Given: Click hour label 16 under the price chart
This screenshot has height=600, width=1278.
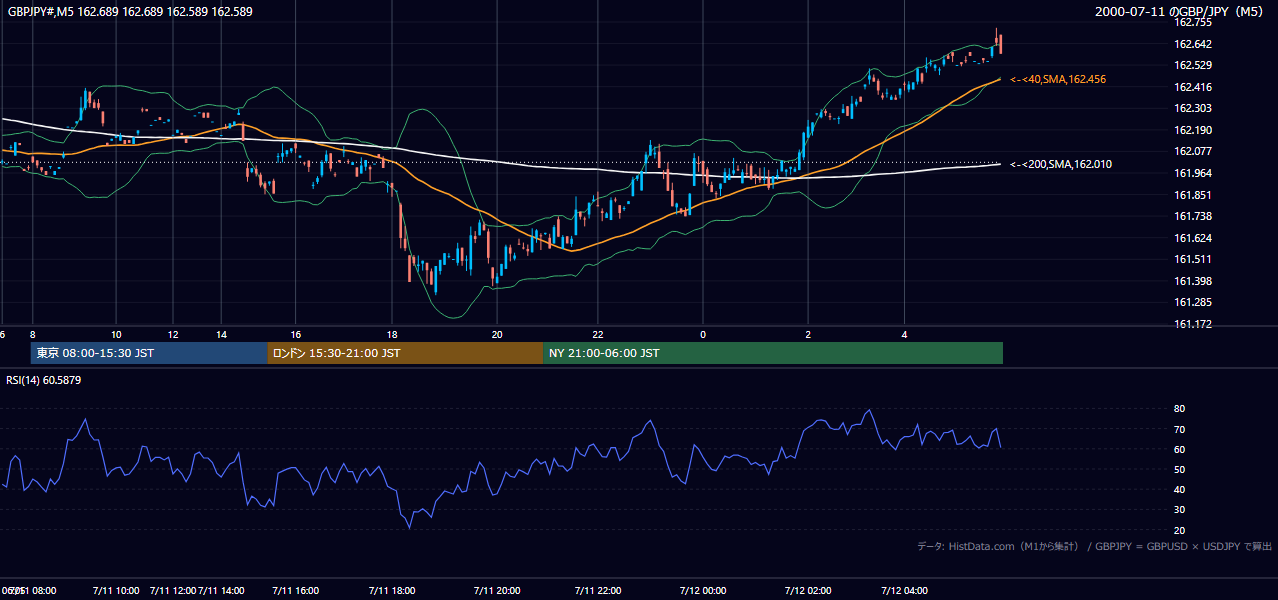Looking at the screenshot, I should coord(296,334).
